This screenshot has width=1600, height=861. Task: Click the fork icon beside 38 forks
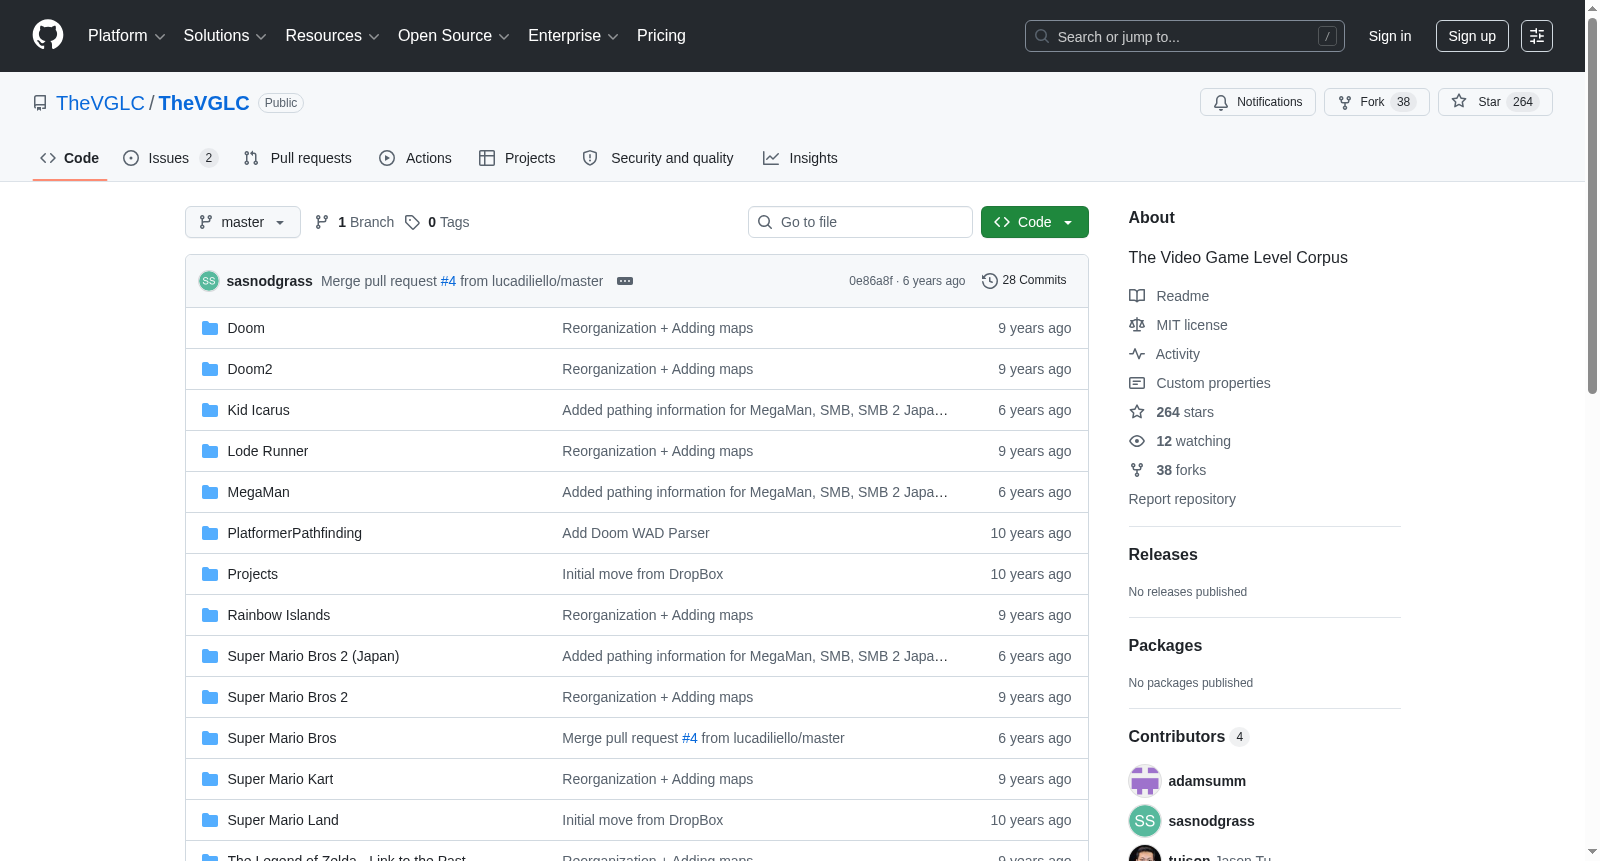(x=1137, y=470)
